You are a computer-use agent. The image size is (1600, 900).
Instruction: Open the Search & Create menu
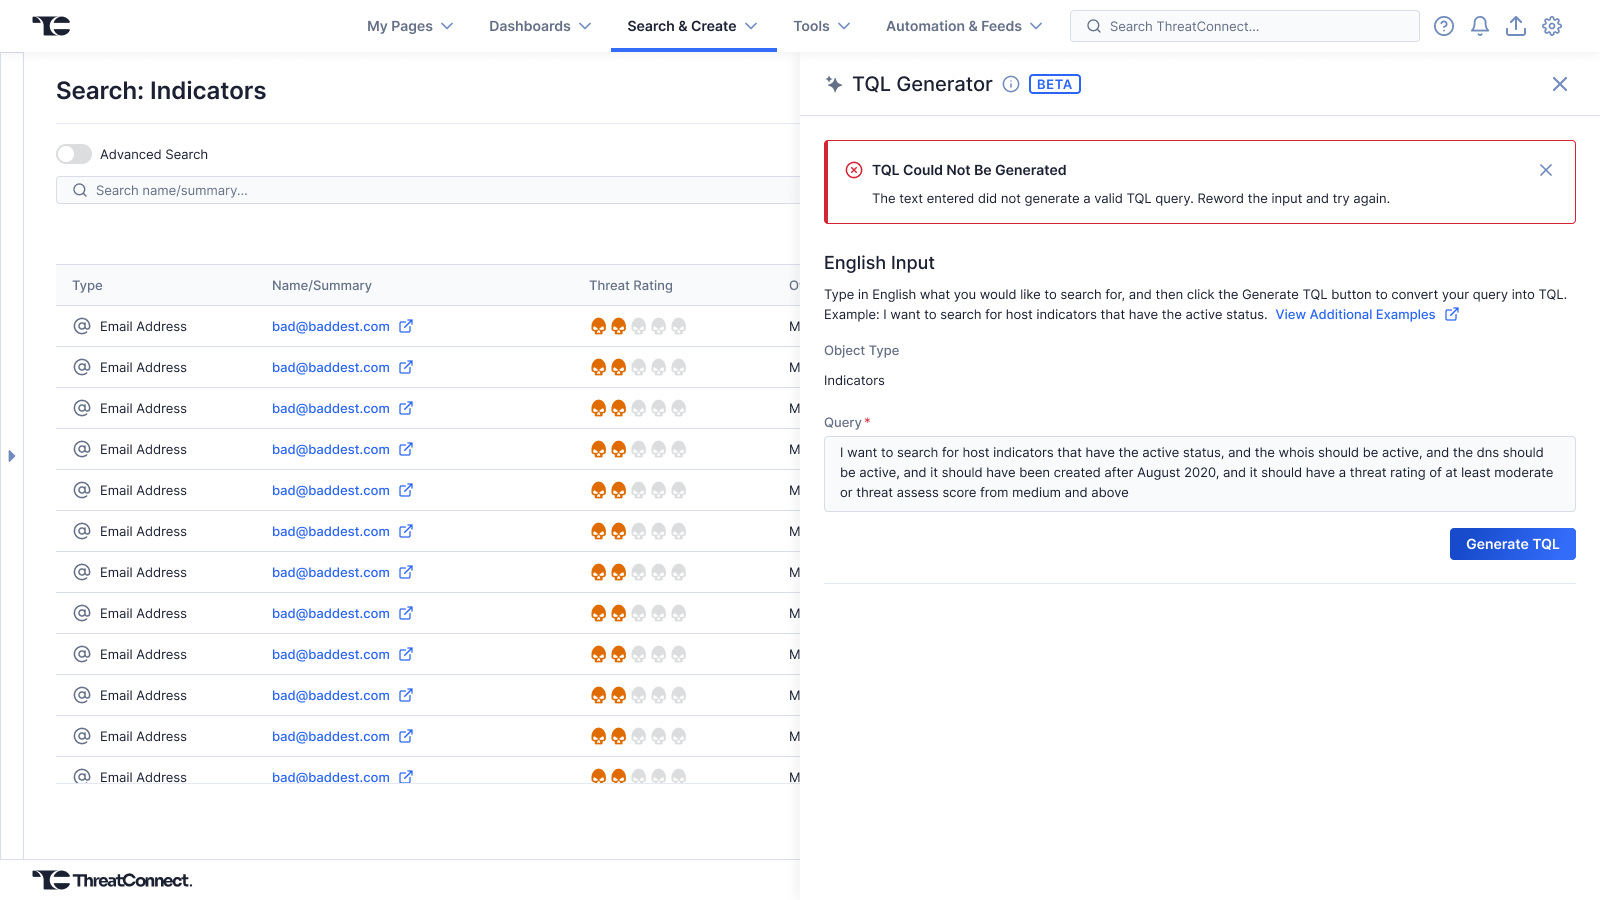[692, 26]
